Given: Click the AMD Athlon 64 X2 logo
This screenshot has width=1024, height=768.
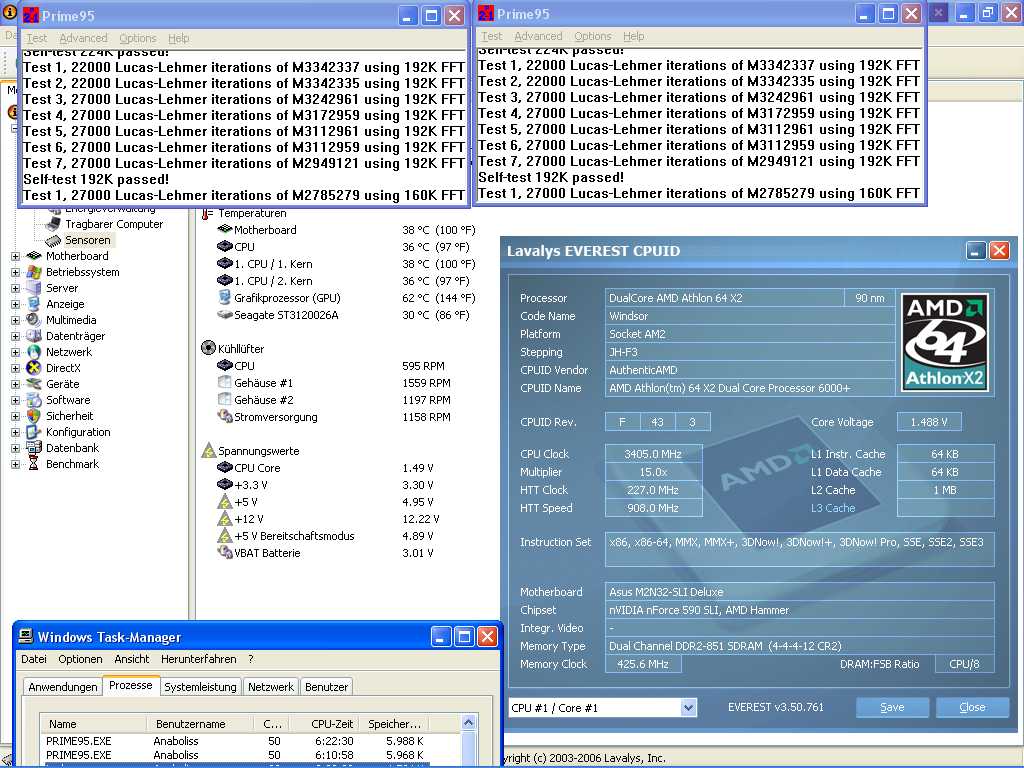Looking at the screenshot, I should 944,343.
